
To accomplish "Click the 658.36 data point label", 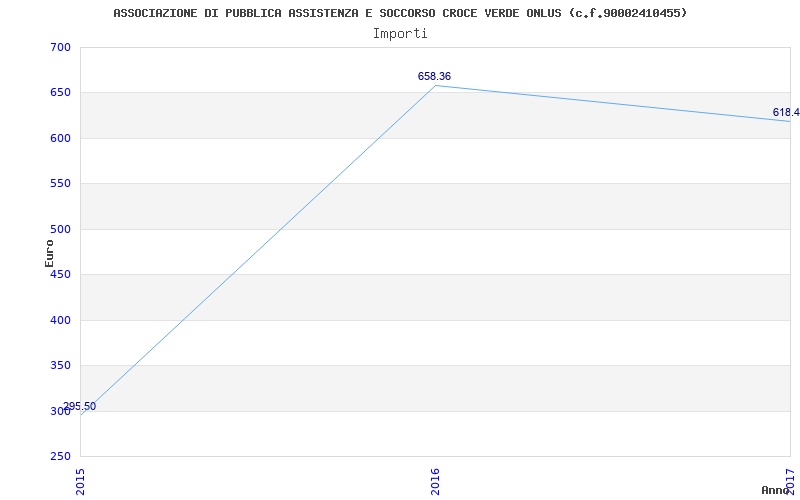I will click(434, 77).
